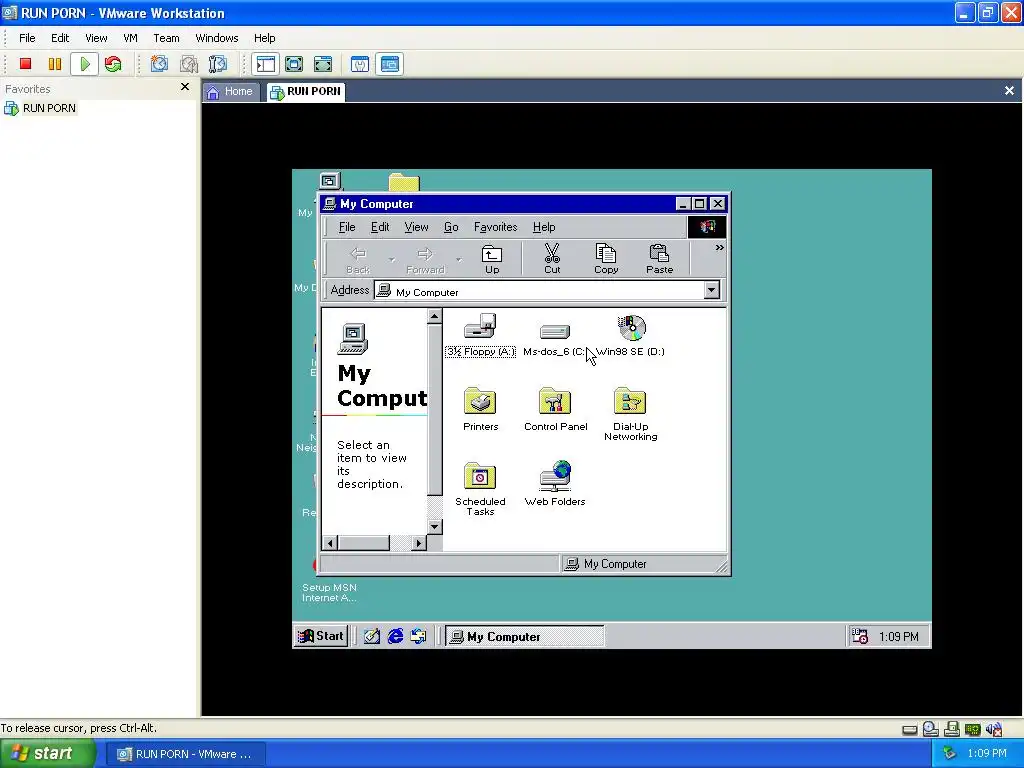Click the greyed revert to snapshot icon
Viewport: 1024px width, 768px height.
tap(189, 64)
